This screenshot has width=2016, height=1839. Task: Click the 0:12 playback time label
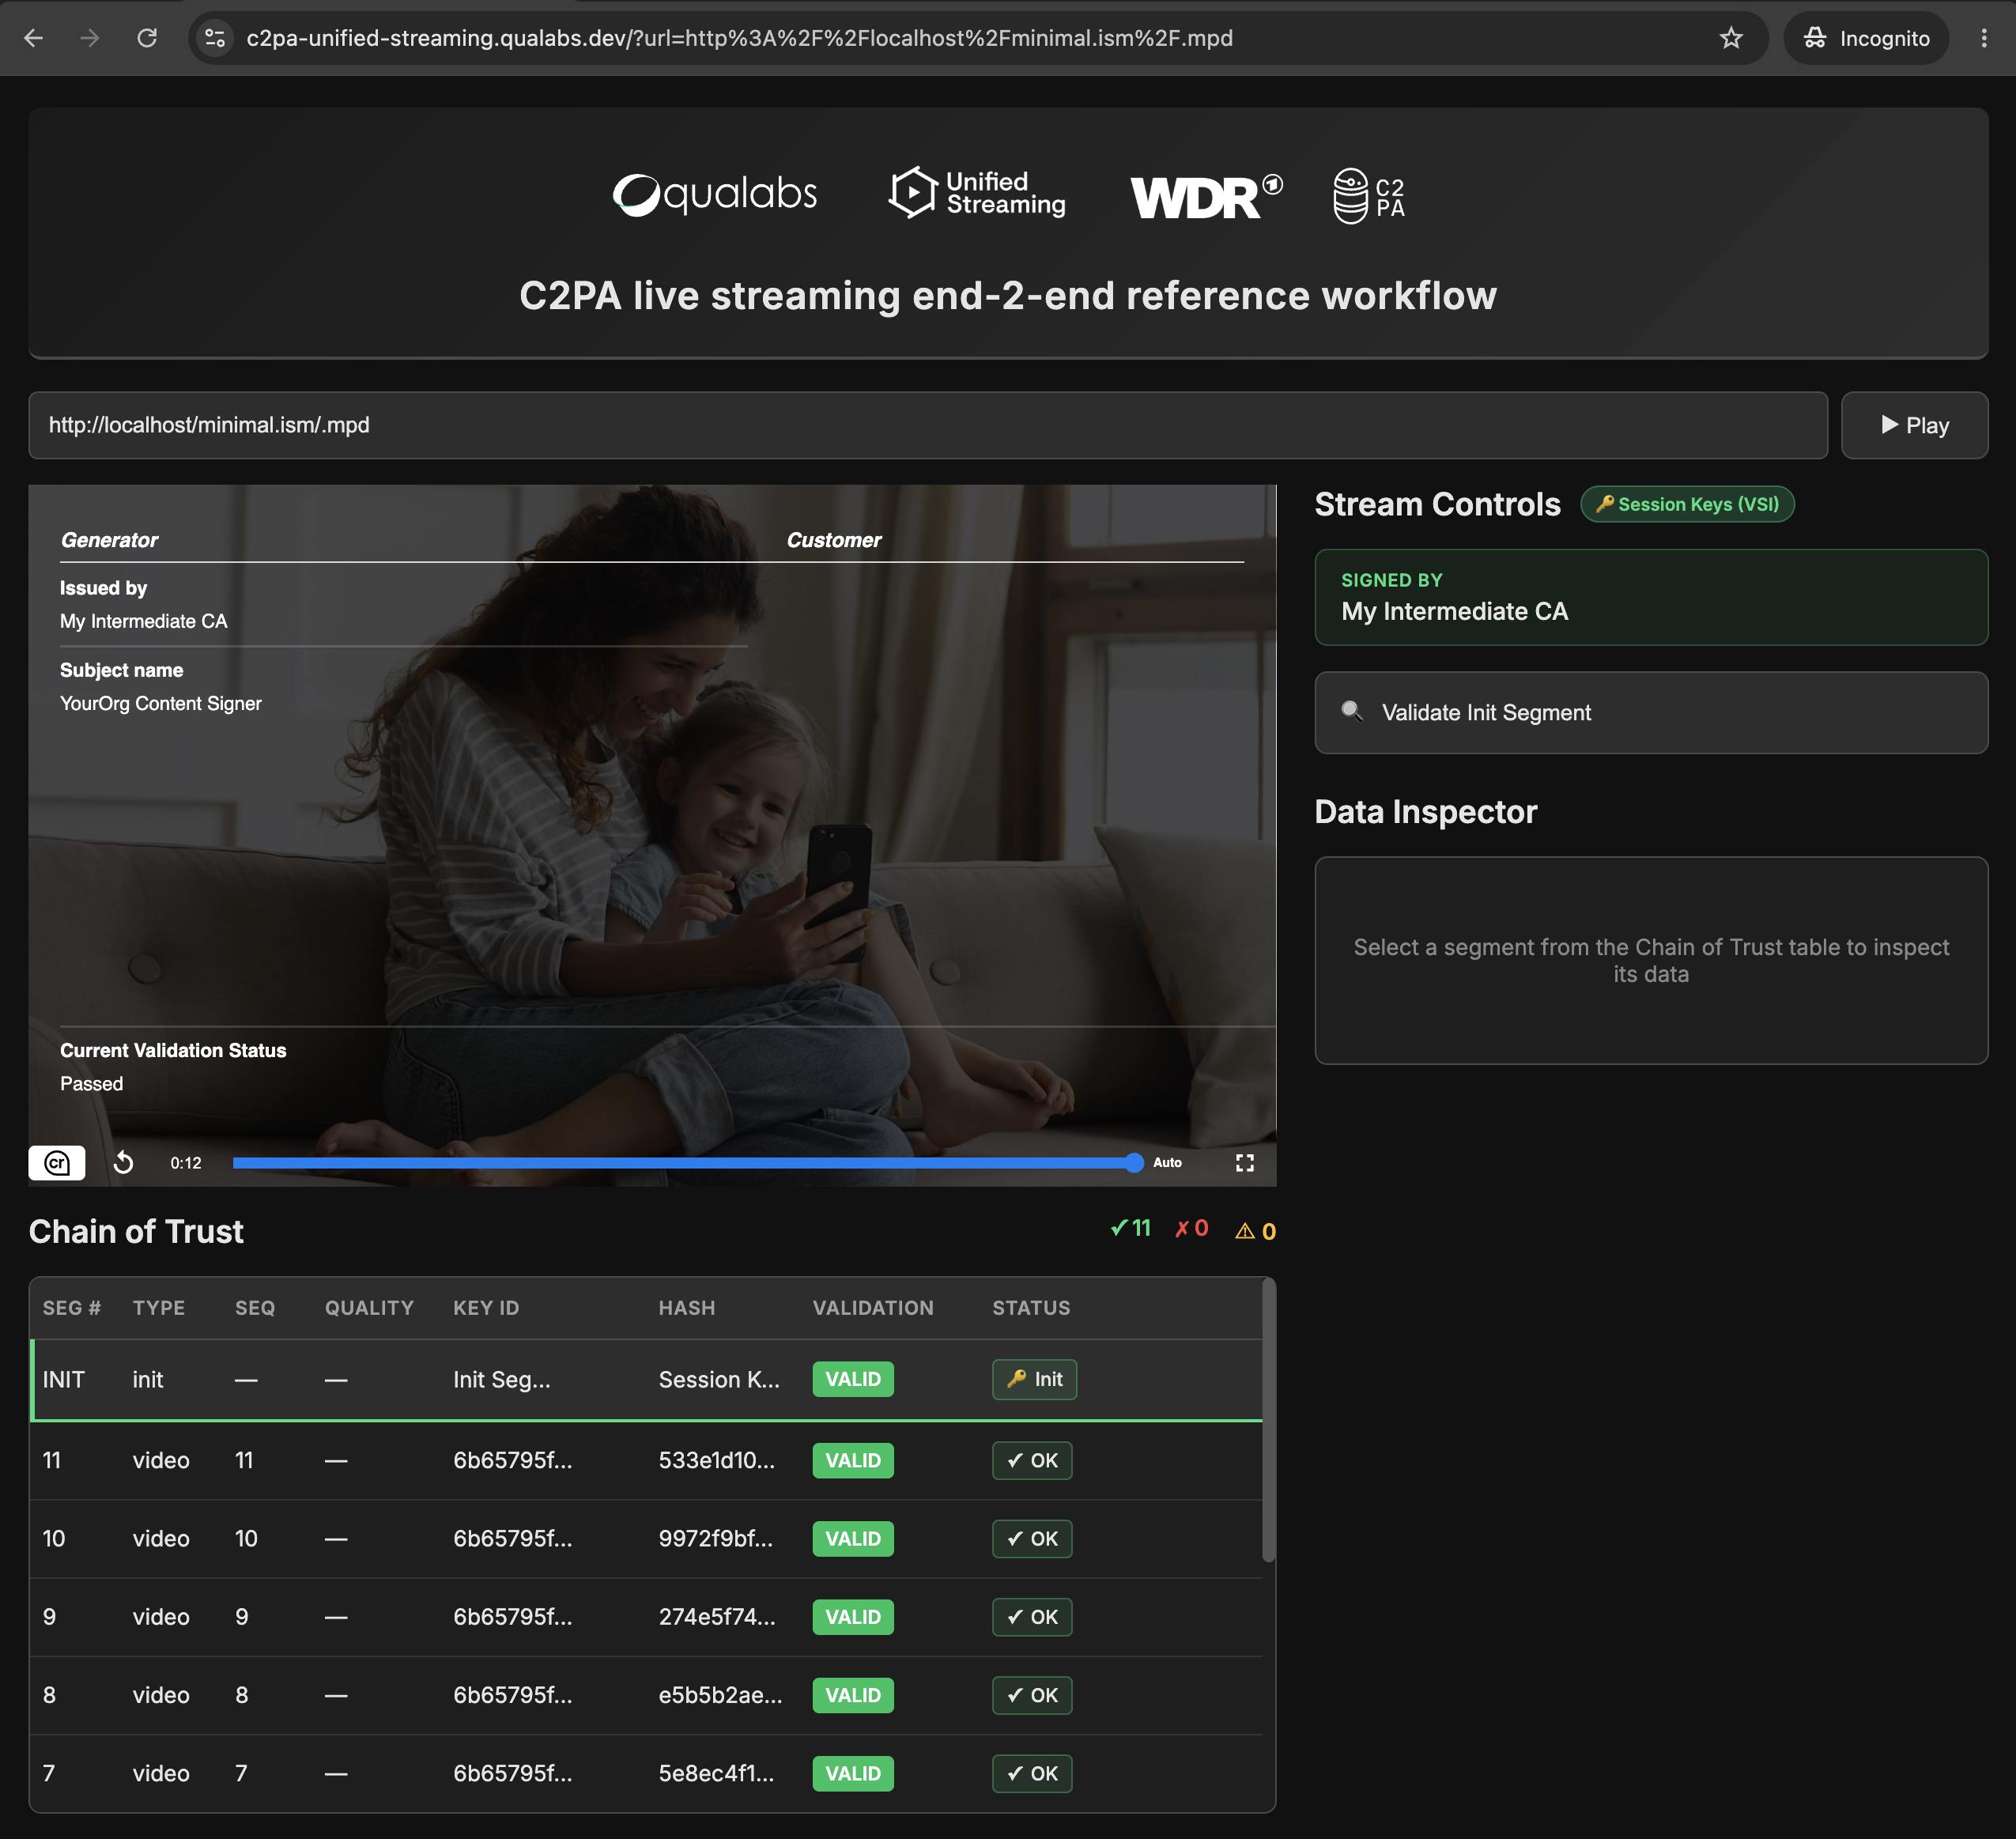pyautogui.click(x=186, y=1163)
